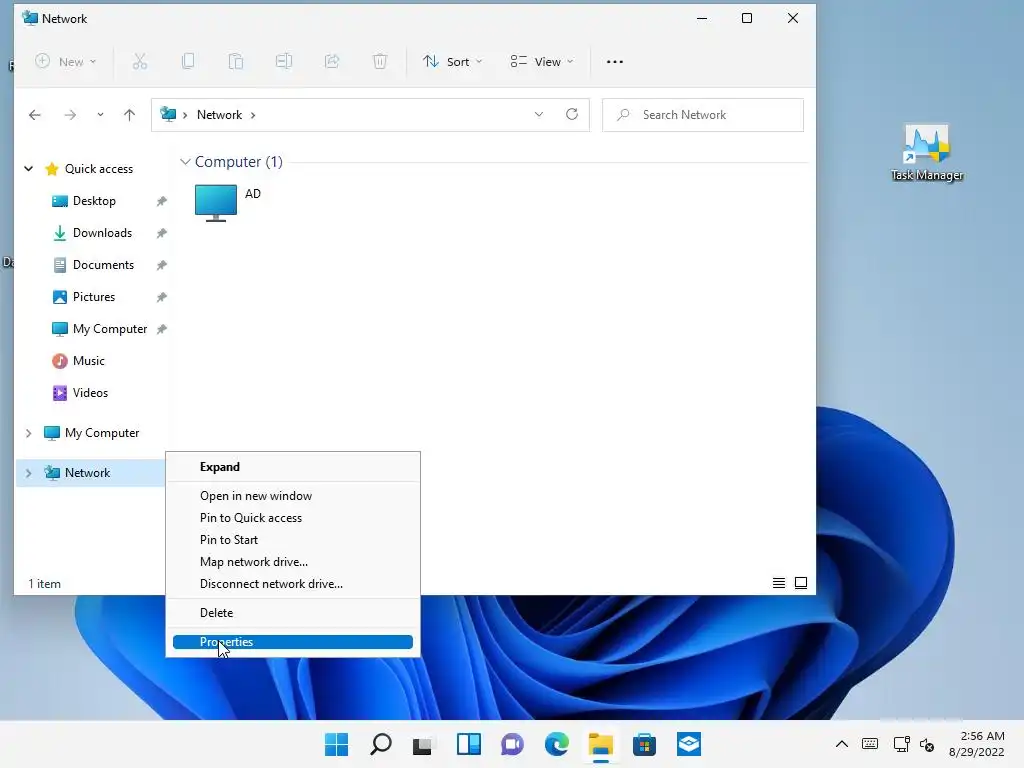Go forward with the right arrow

click(x=70, y=115)
